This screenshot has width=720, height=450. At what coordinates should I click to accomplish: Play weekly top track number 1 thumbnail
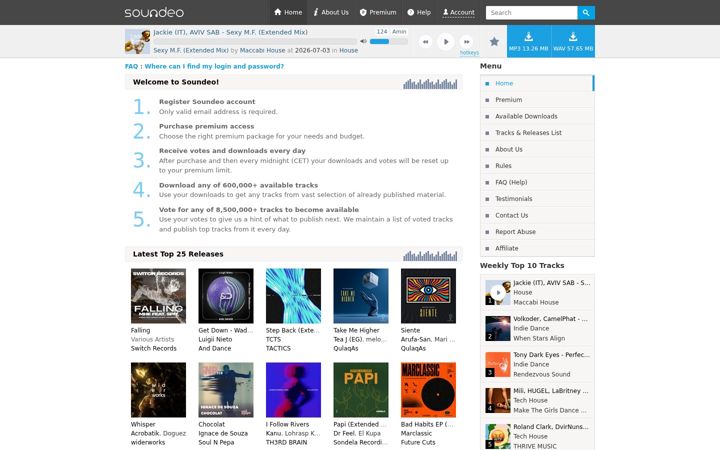coord(498,292)
